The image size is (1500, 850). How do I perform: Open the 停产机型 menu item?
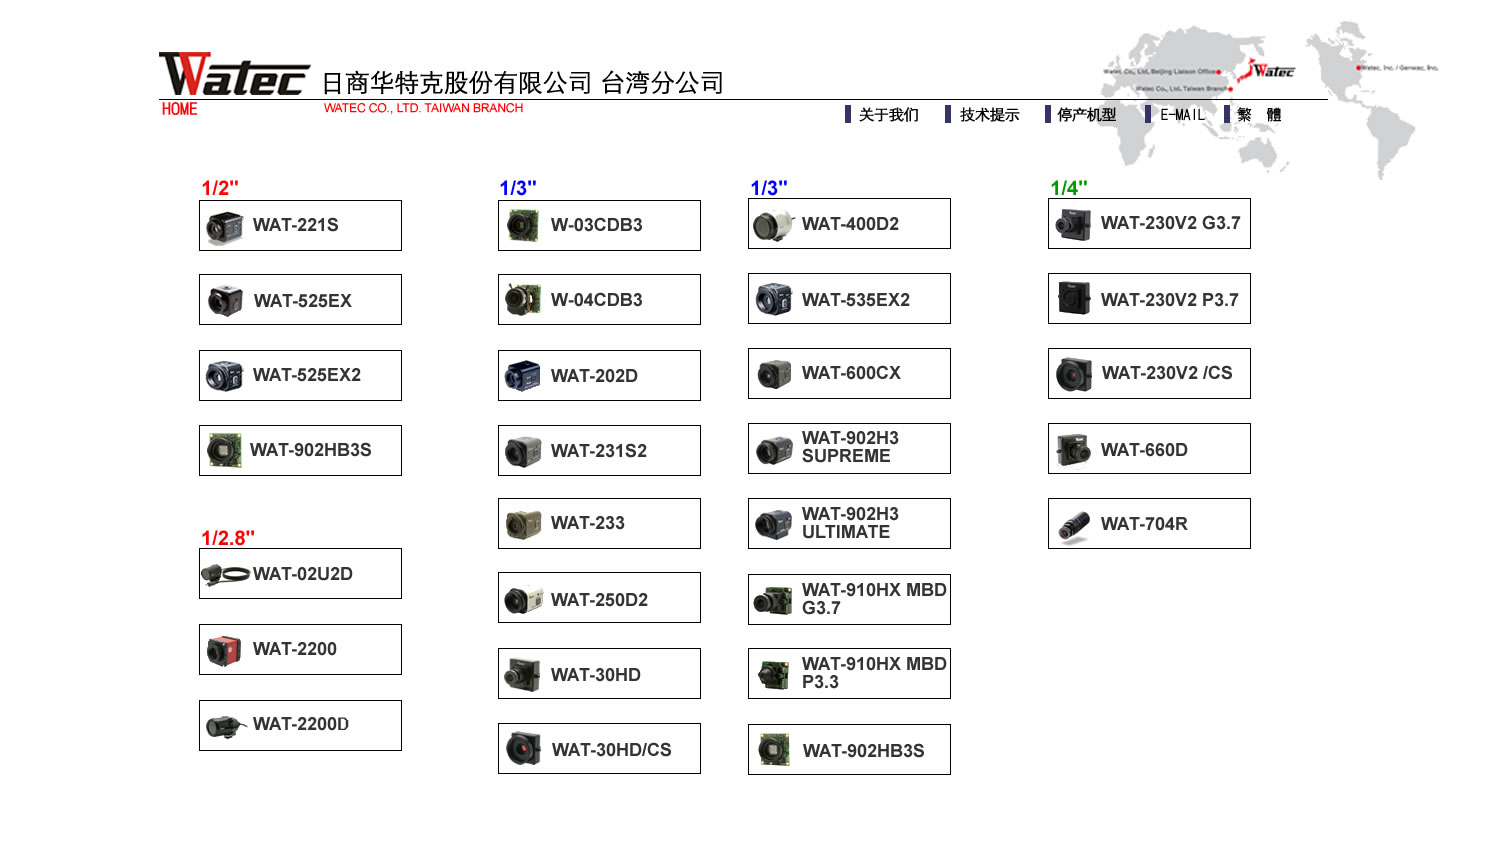[x=1086, y=115]
